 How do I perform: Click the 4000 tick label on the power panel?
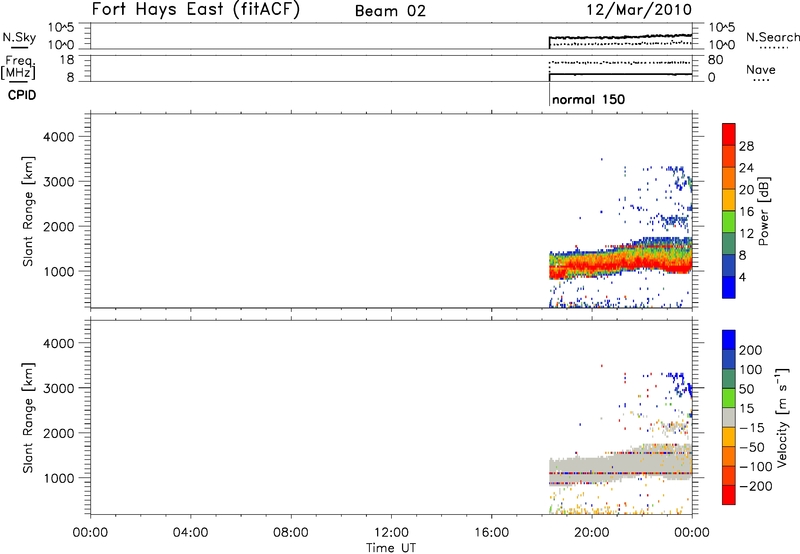pos(59,137)
